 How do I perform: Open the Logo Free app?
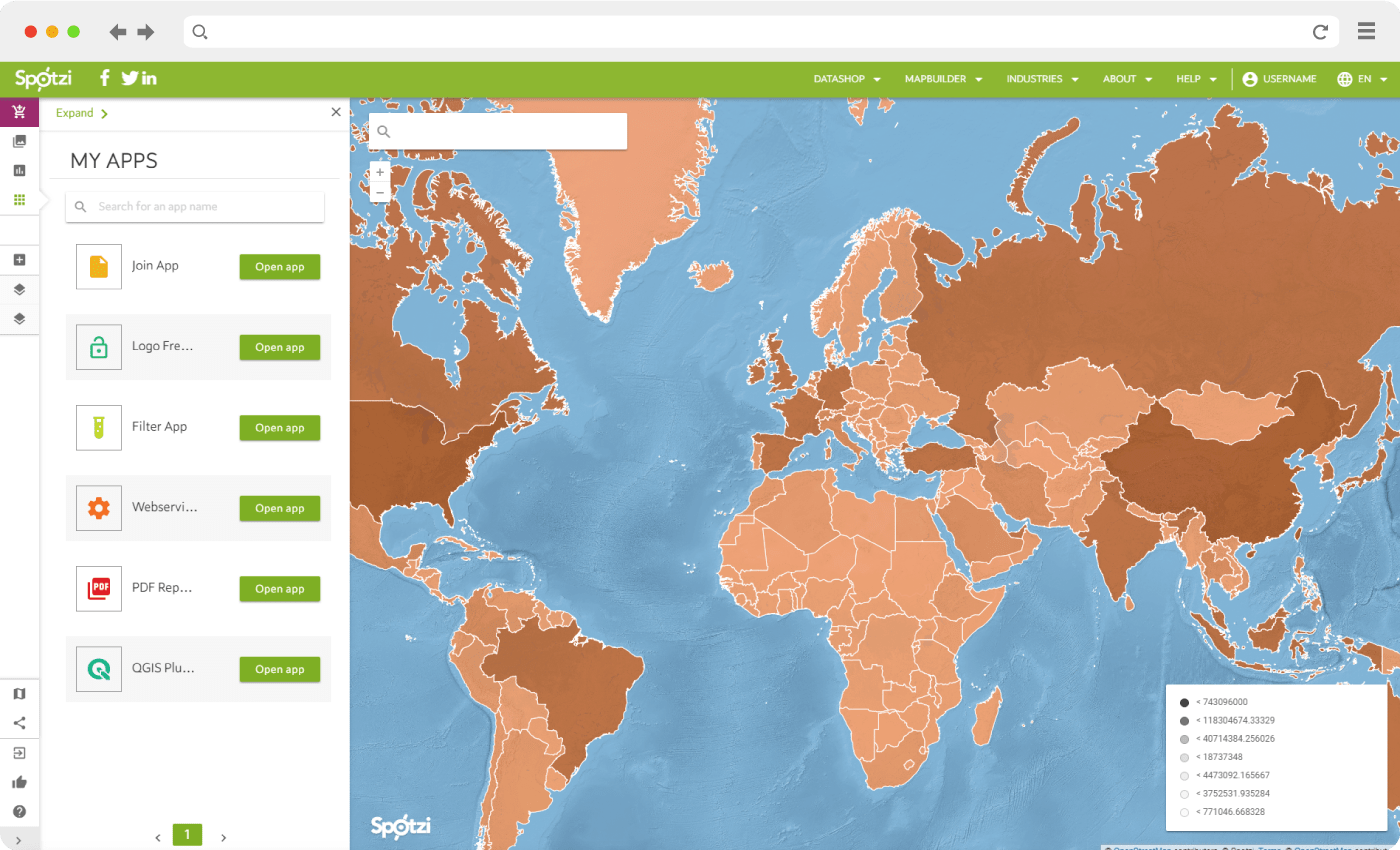coord(280,347)
